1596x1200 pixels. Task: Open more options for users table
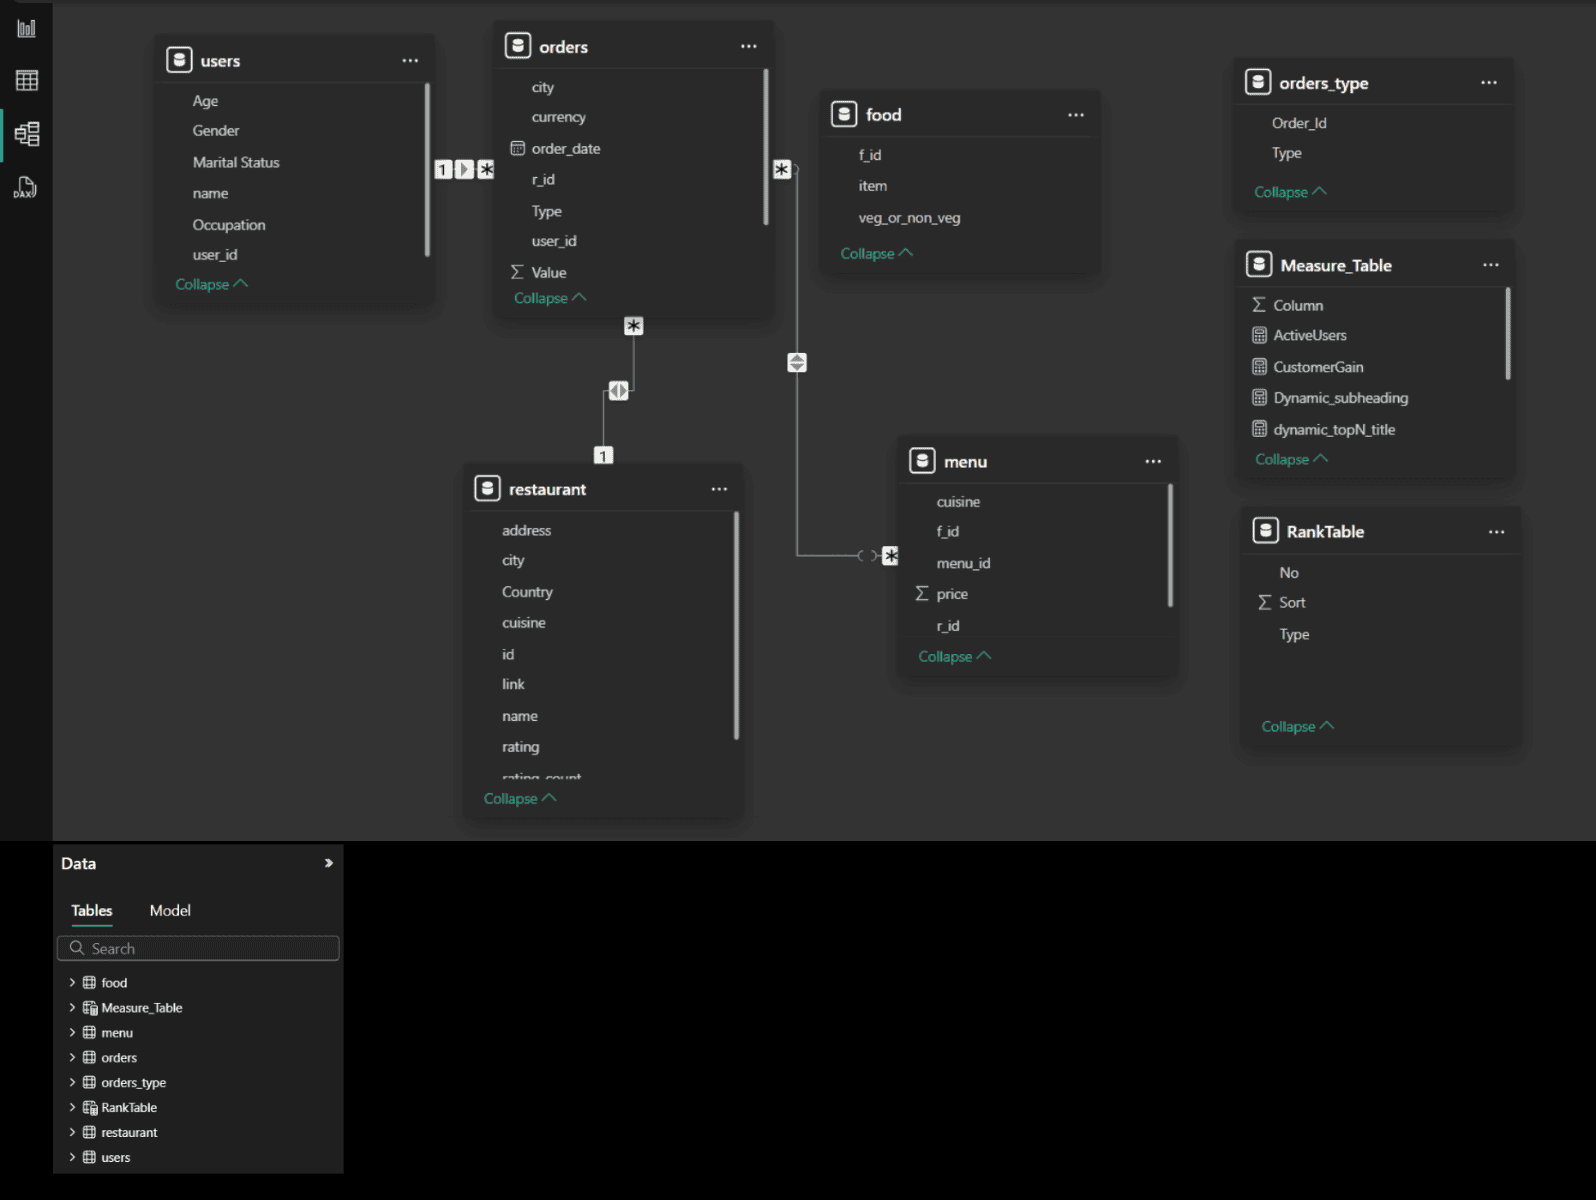(x=410, y=61)
